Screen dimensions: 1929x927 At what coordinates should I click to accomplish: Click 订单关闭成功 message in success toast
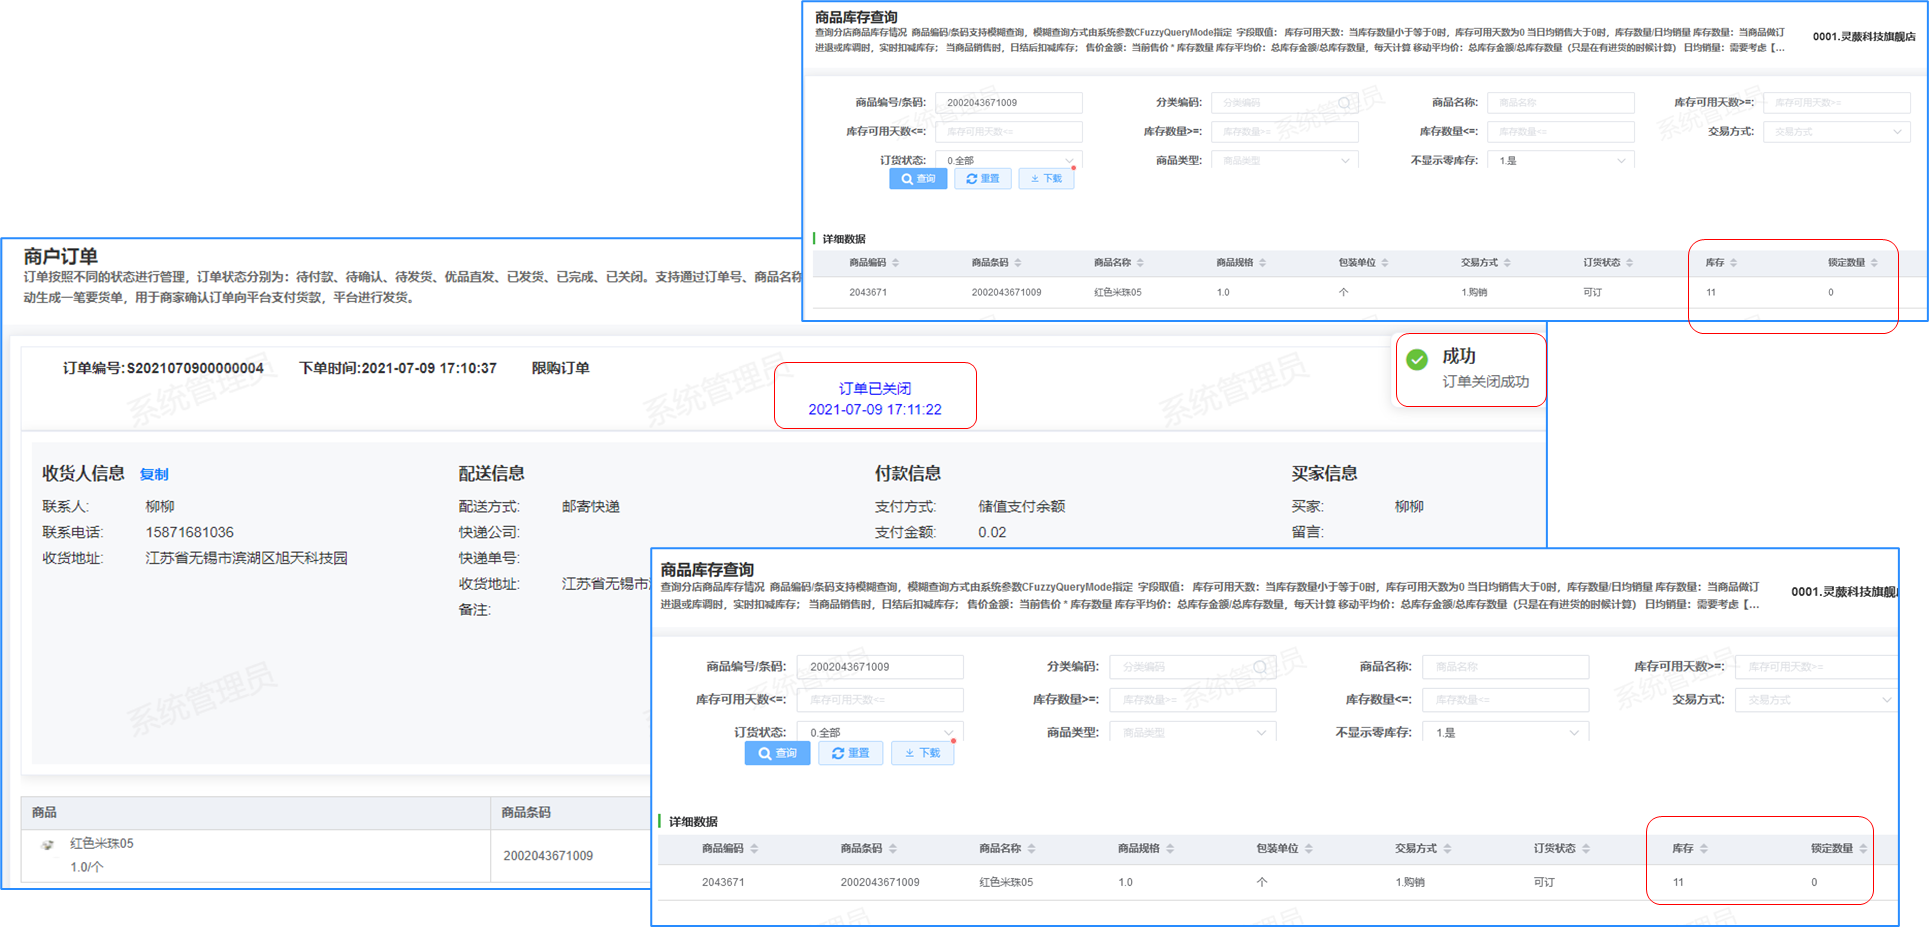click(x=1486, y=382)
